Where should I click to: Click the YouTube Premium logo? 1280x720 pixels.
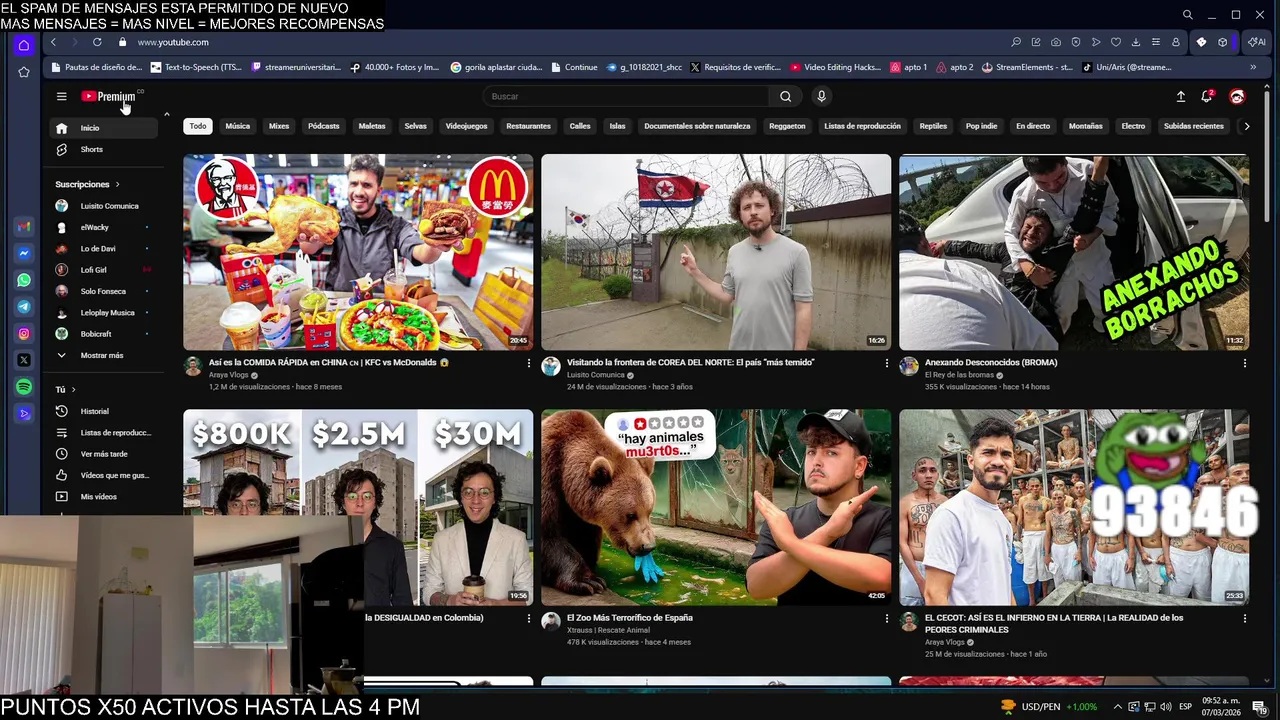point(108,96)
